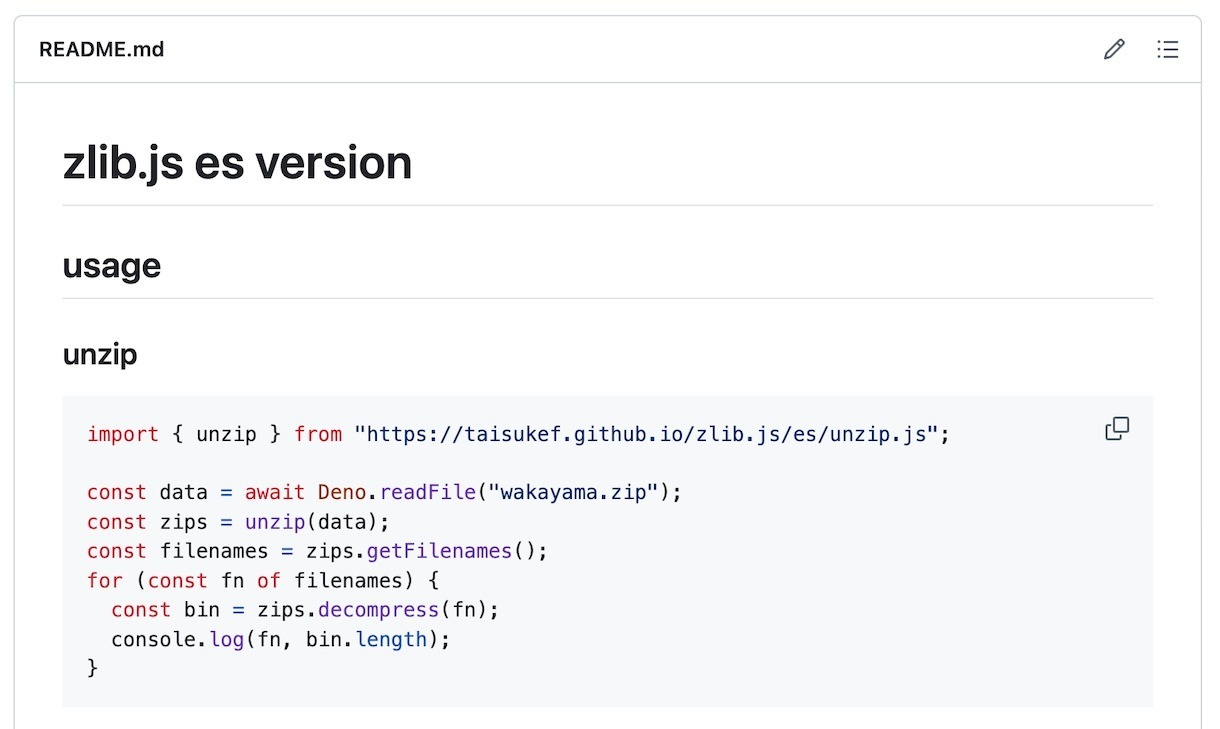Click the 'from' keyword in the import line
Screen dimensions: 1220x729
[x=318, y=434]
